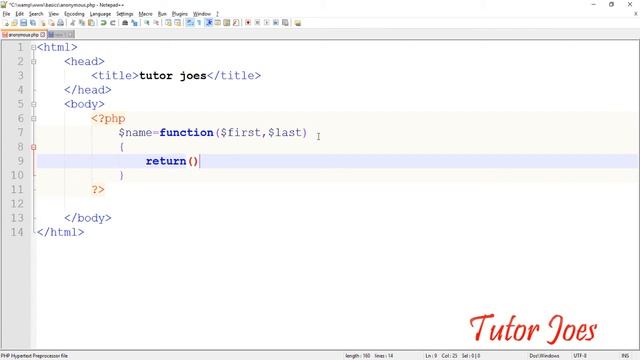The width and height of the screenshot is (640, 360).
Task: Toggle synchronized vertical scrolling icon
Action: coord(168,23)
